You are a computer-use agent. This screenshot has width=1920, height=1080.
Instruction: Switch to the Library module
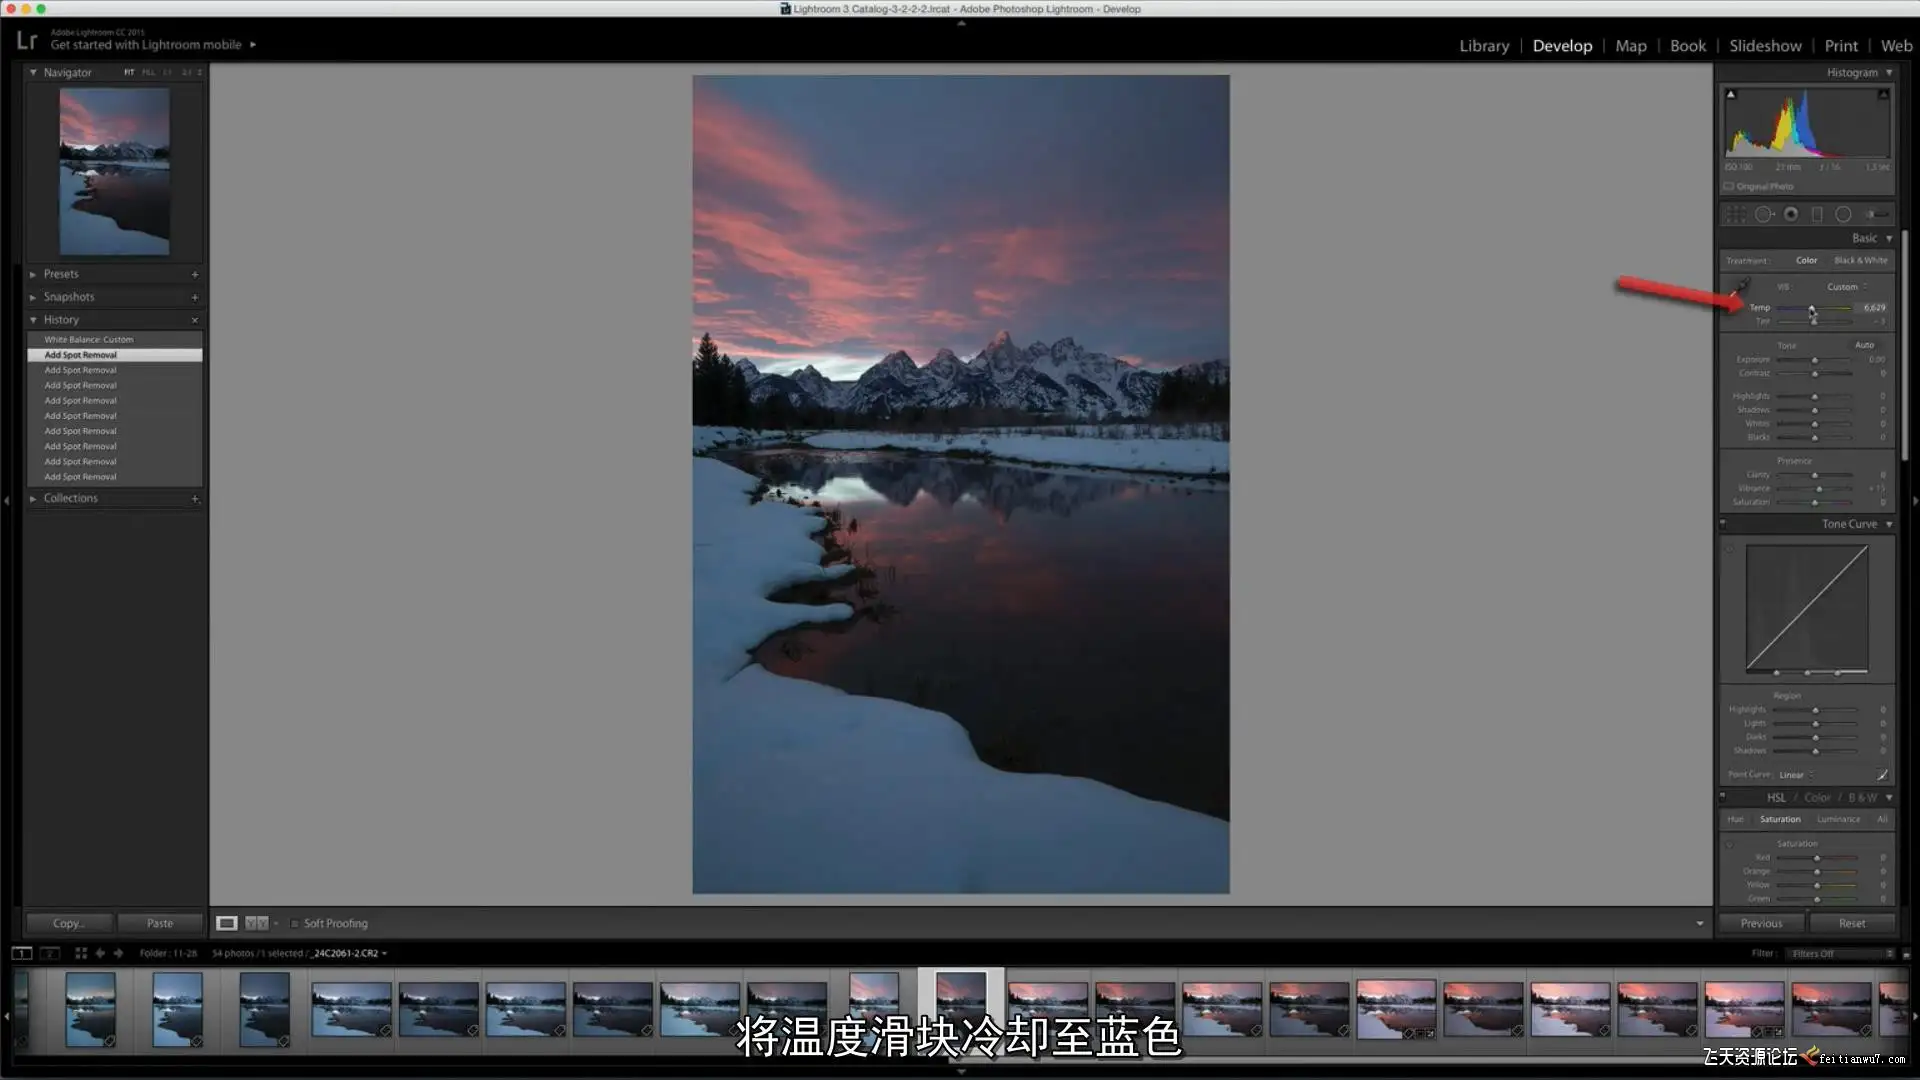[x=1483, y=46]
